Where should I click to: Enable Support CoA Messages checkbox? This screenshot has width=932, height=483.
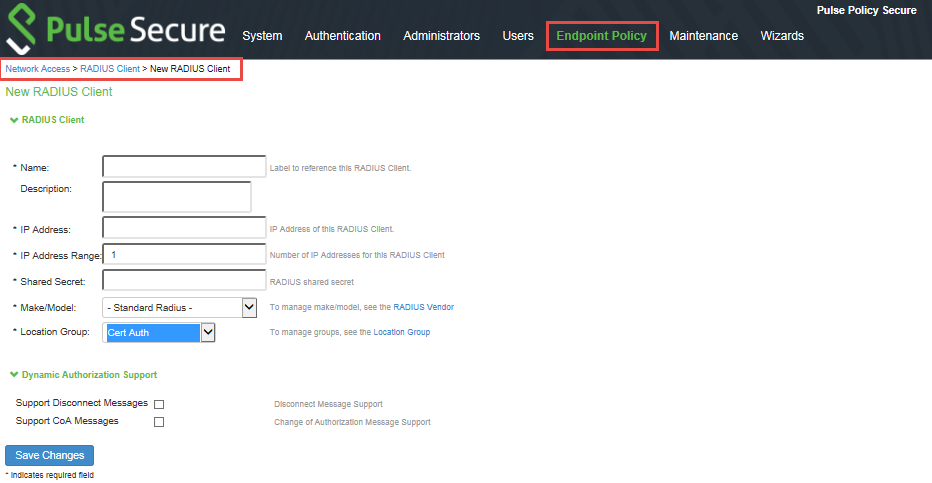coord(159,422)
